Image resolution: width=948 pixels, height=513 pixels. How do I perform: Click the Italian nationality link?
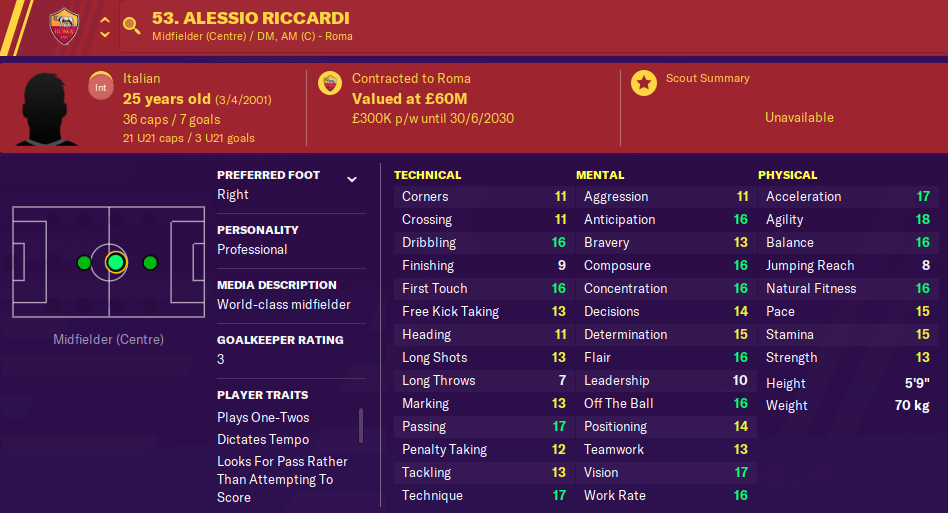141,79
